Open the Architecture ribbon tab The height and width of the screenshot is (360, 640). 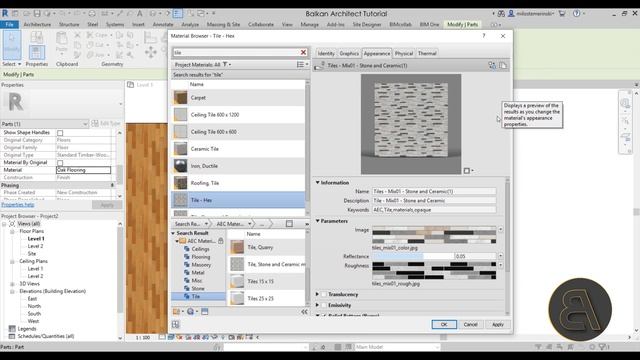[x=37, y=24]
